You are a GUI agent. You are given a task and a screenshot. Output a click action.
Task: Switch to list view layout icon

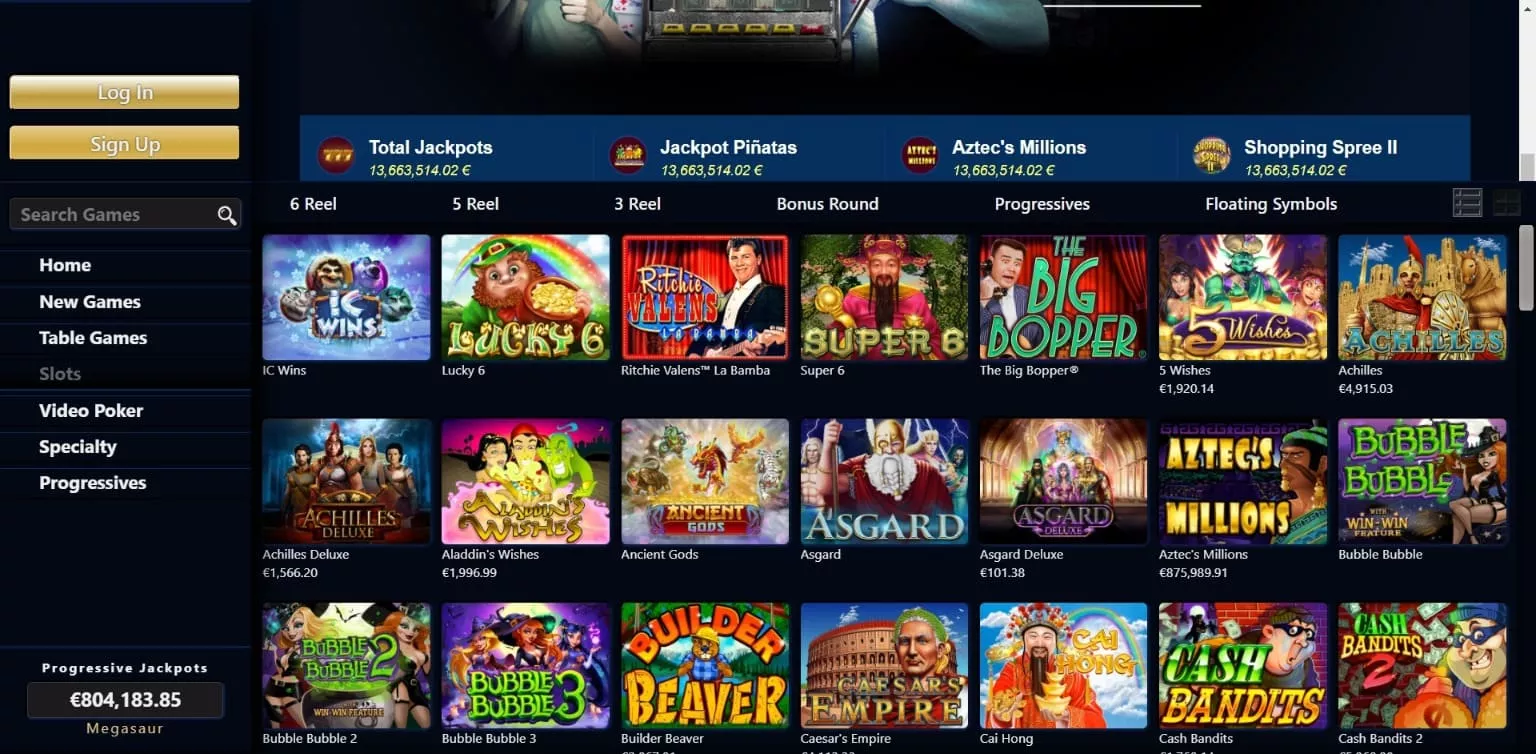tap(1467, 203)
